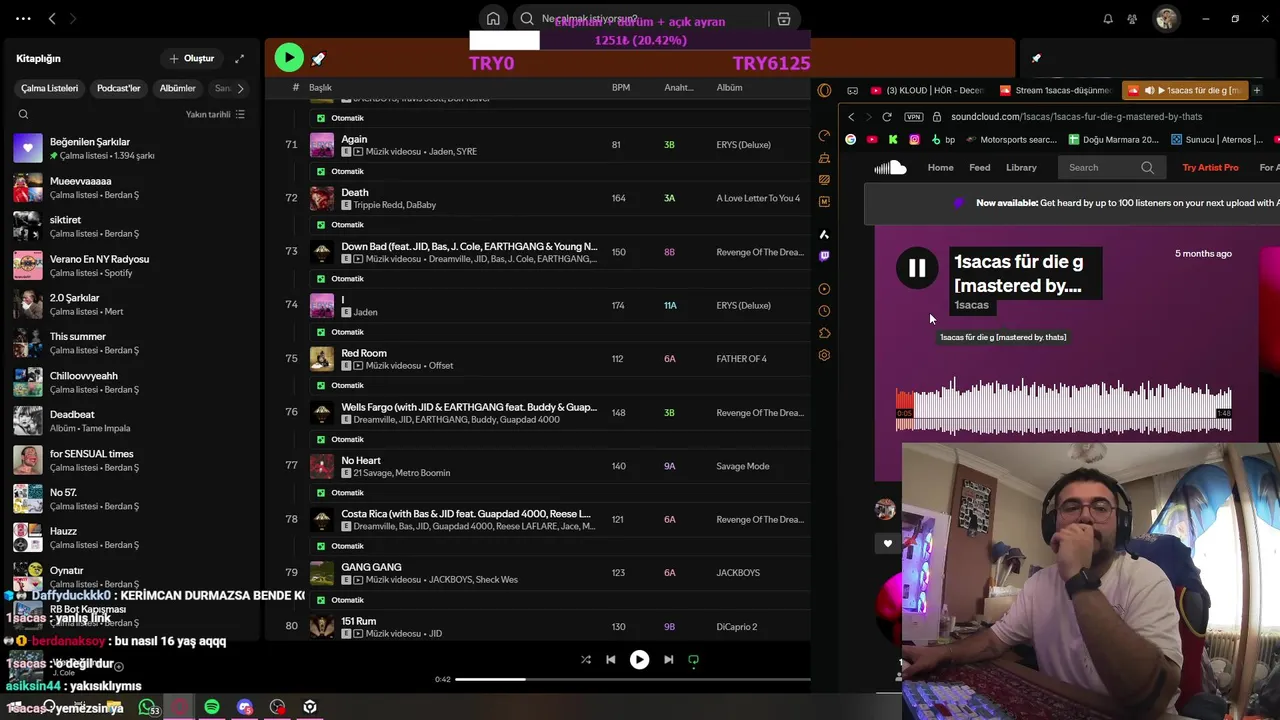Pause the SoundCloud track with the pause button
The image size is (1280, 720).
(917, 268)
